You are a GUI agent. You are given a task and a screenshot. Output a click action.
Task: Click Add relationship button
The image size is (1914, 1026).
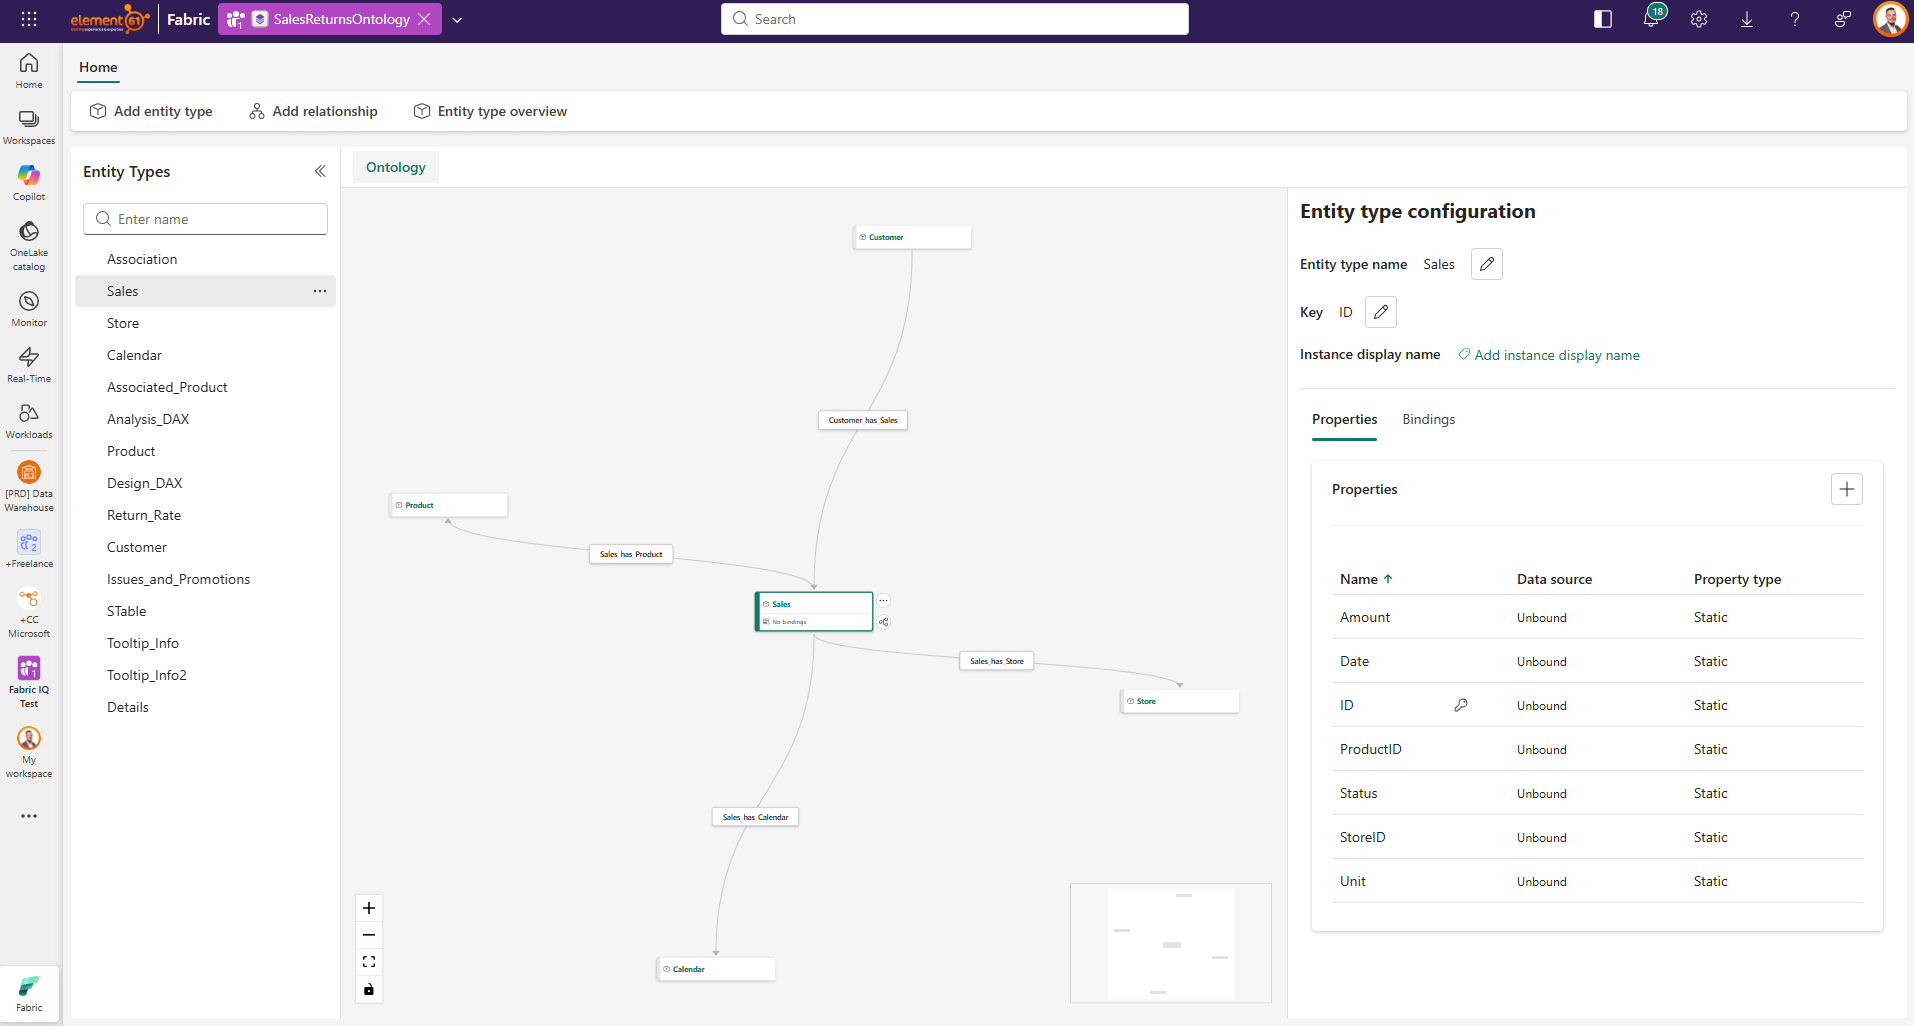313,111
